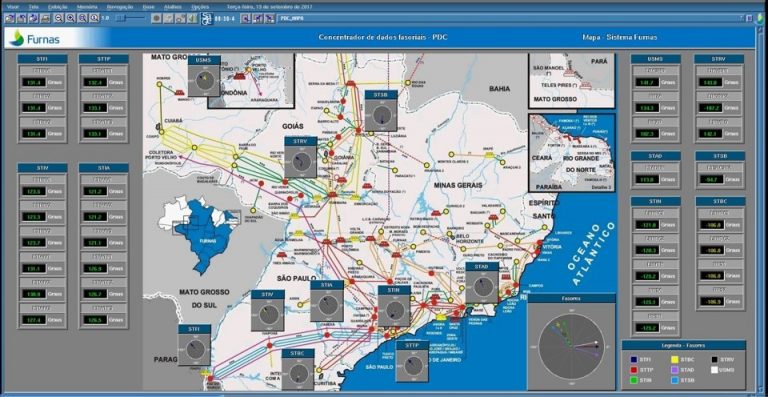
Task: Click the zoom level slider in toolbar
Action: coord(130,18)
